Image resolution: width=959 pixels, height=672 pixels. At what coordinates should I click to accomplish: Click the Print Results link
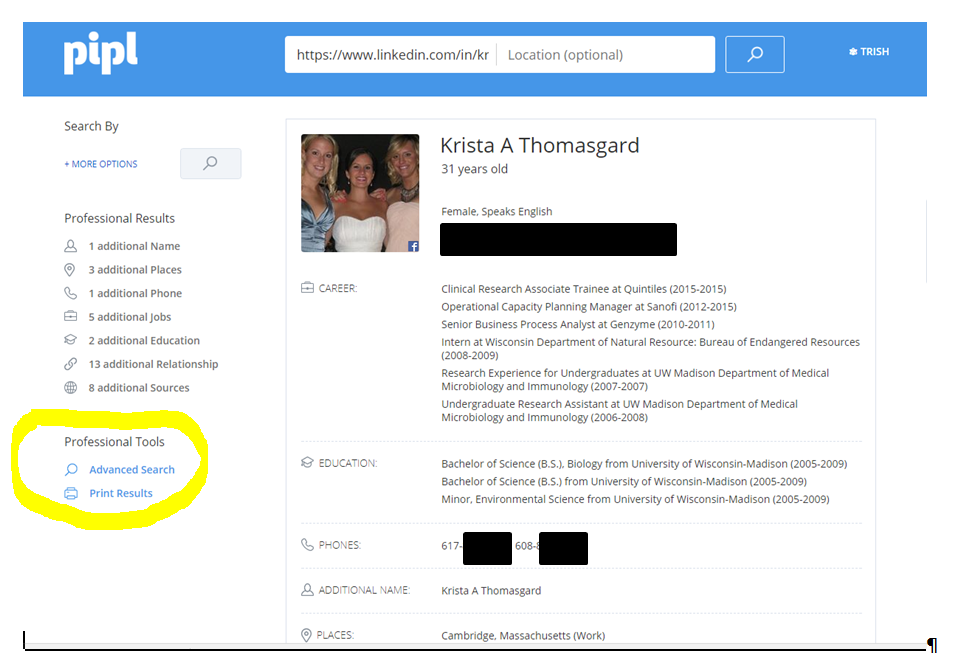[x=119, y=493]
